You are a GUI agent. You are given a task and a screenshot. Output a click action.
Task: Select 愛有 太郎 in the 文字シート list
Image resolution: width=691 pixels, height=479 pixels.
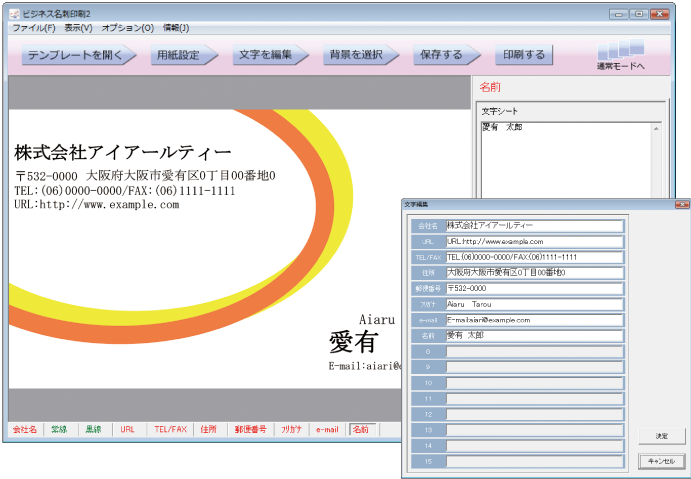(503, 128)
